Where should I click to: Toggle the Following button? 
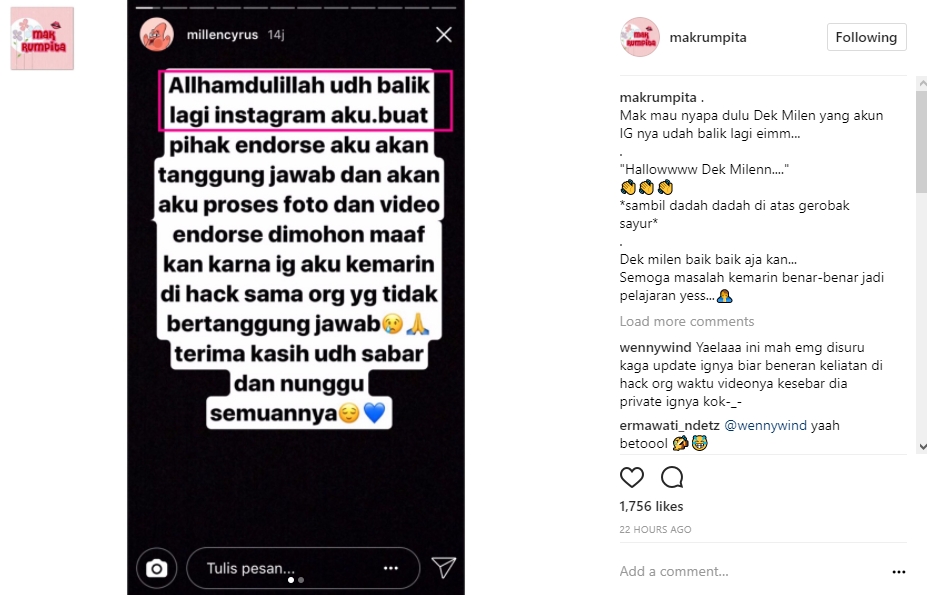point(866,37)
